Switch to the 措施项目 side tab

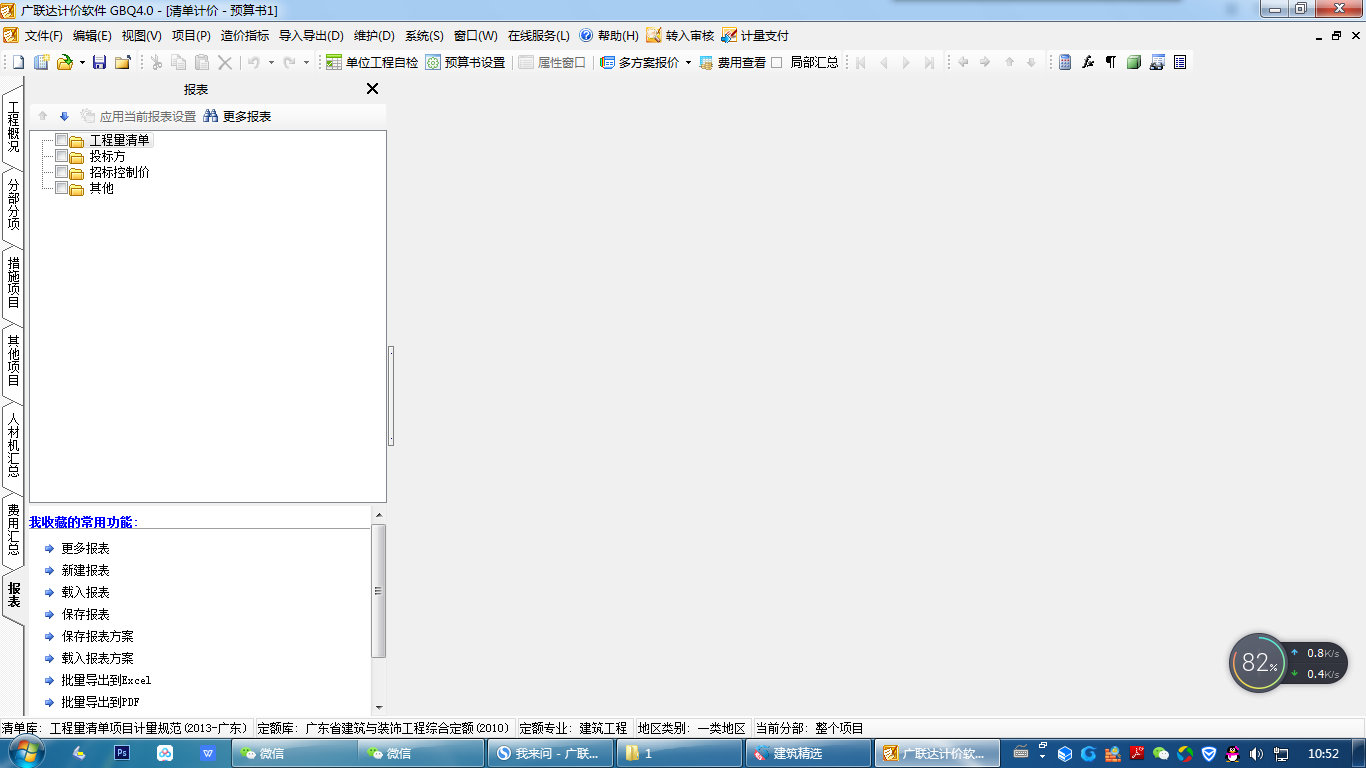point(13,282)
